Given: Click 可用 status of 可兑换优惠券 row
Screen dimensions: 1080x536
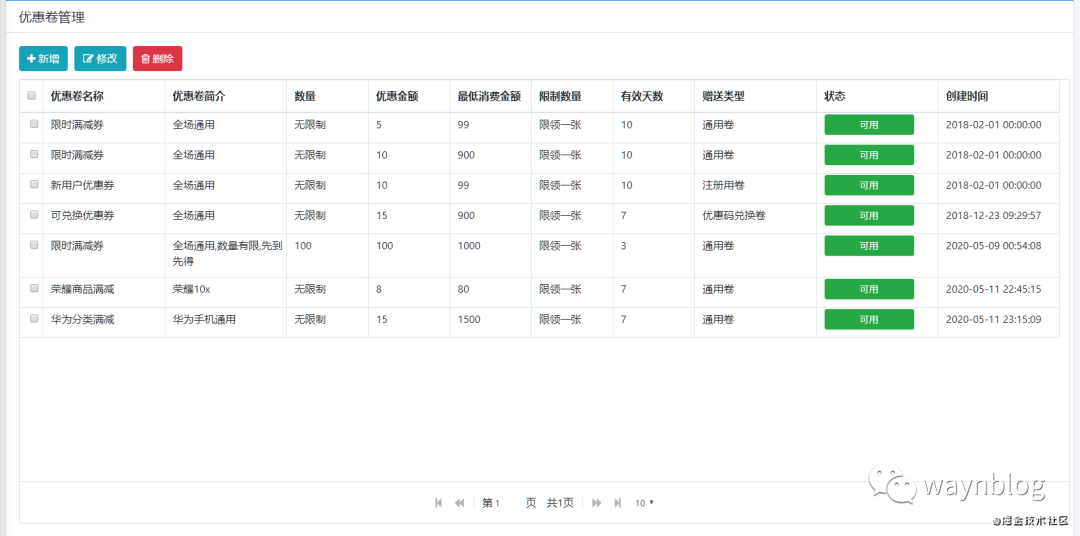Looking at the screenshot, I should 869,216.
